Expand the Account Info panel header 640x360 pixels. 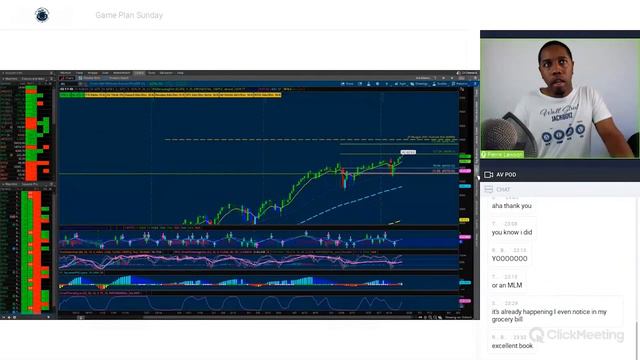coord(27,73)
